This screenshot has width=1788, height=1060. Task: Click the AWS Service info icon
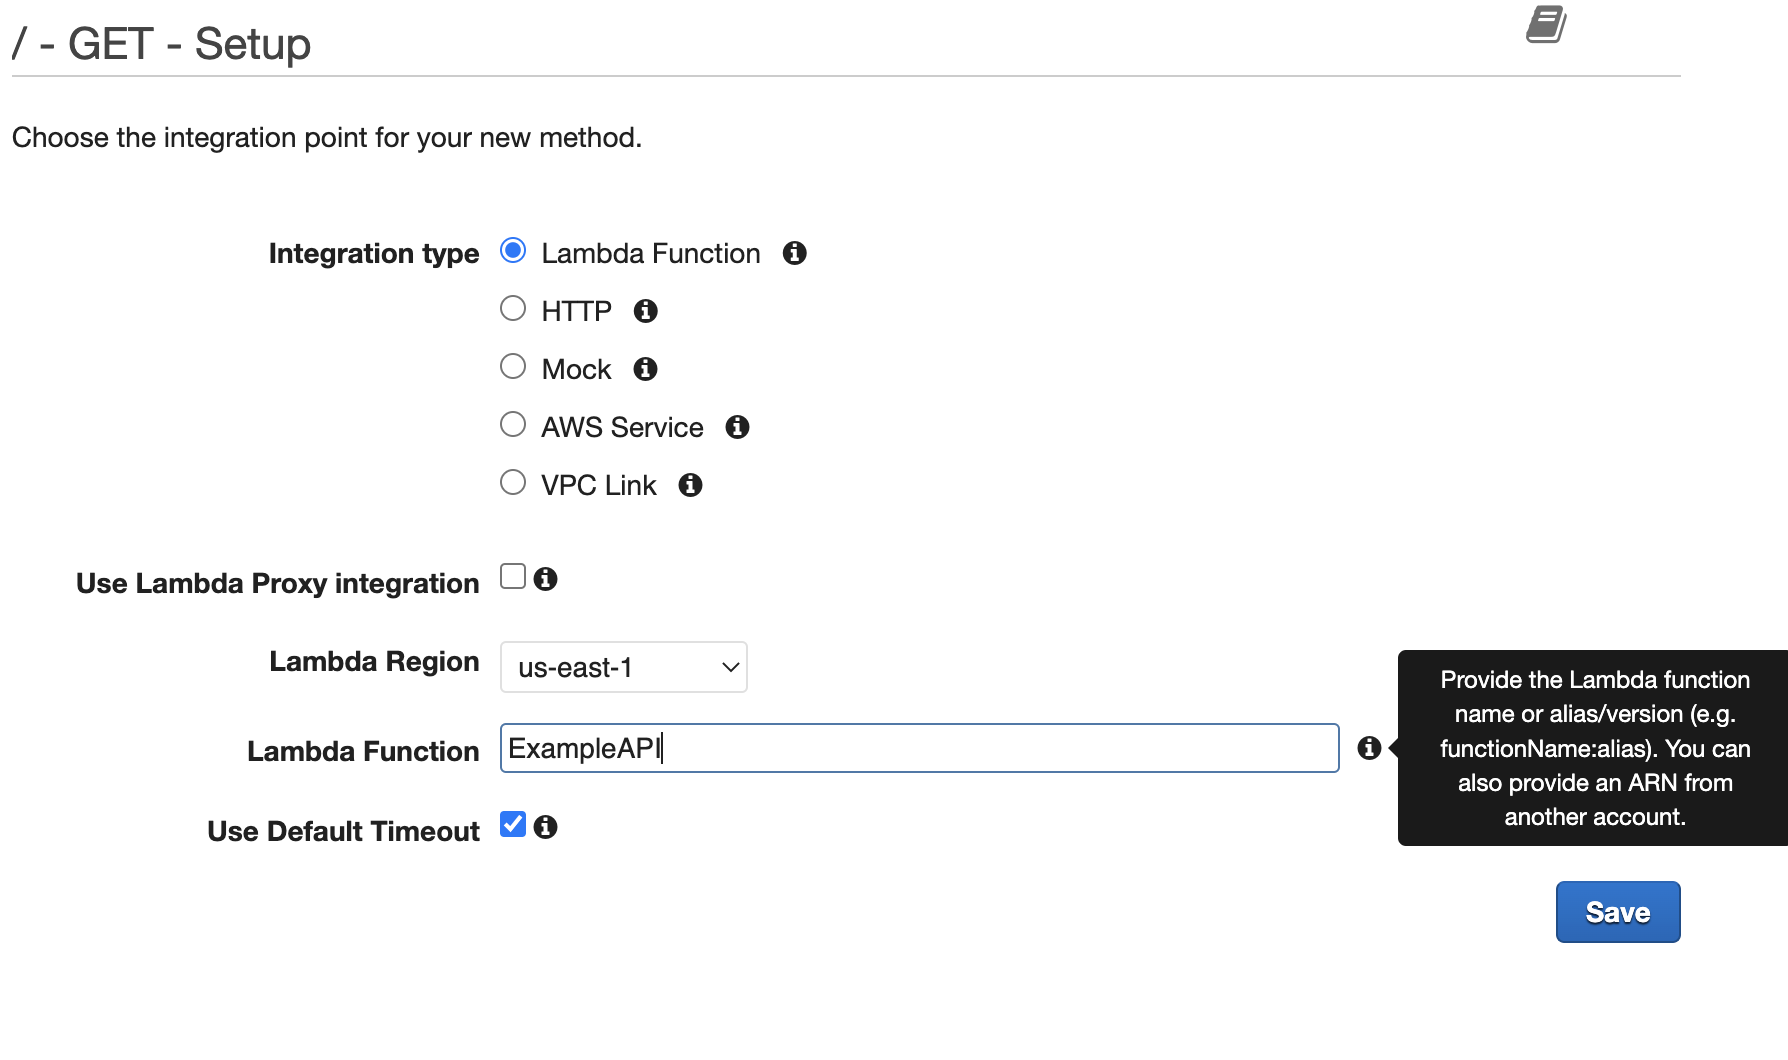tap(738, 427)
